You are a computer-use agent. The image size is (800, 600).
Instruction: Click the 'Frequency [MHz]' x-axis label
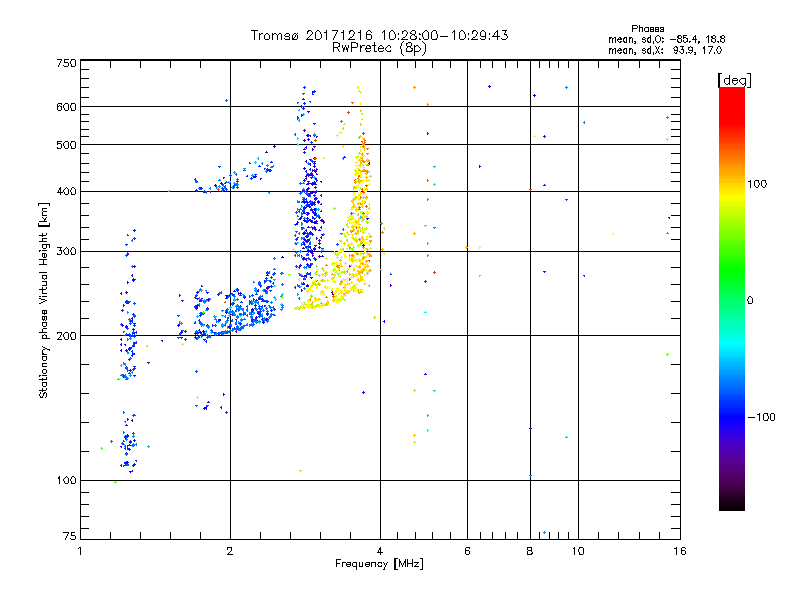pyautogui.click(x=379, y=564)
